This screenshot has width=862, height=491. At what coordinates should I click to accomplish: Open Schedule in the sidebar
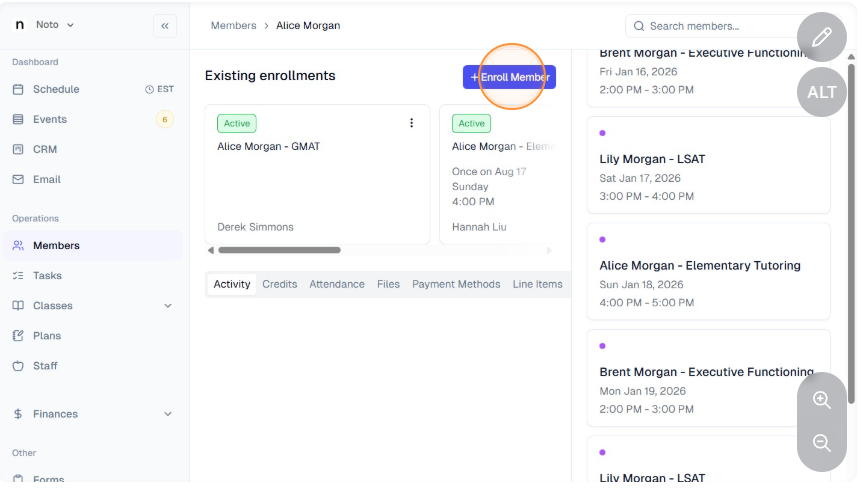(56, 89)
